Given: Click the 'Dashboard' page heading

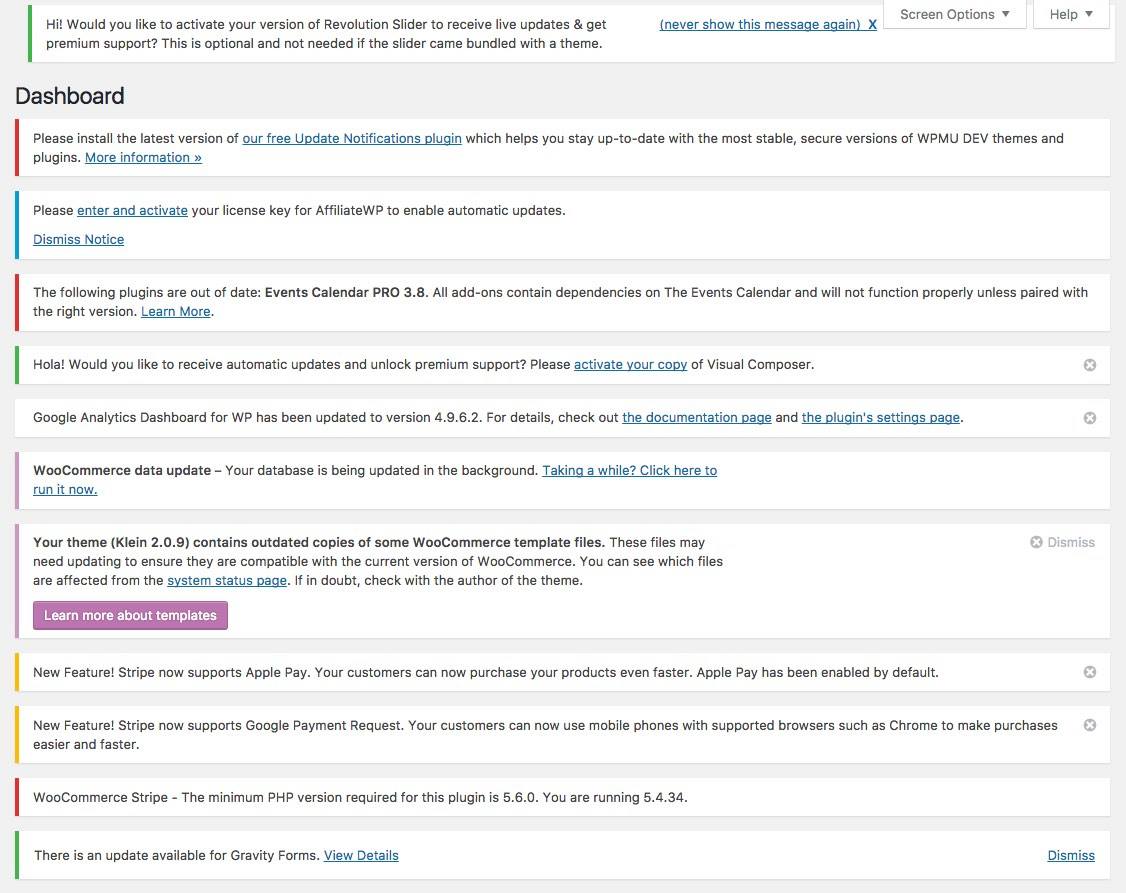Looking at the screenshot, I should 70,95.
